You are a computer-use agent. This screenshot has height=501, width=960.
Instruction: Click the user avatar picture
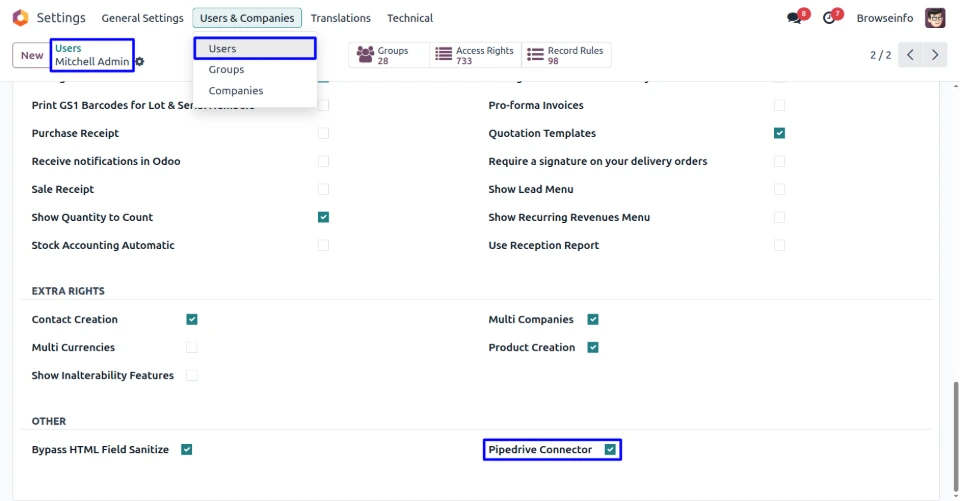point(935,18)
